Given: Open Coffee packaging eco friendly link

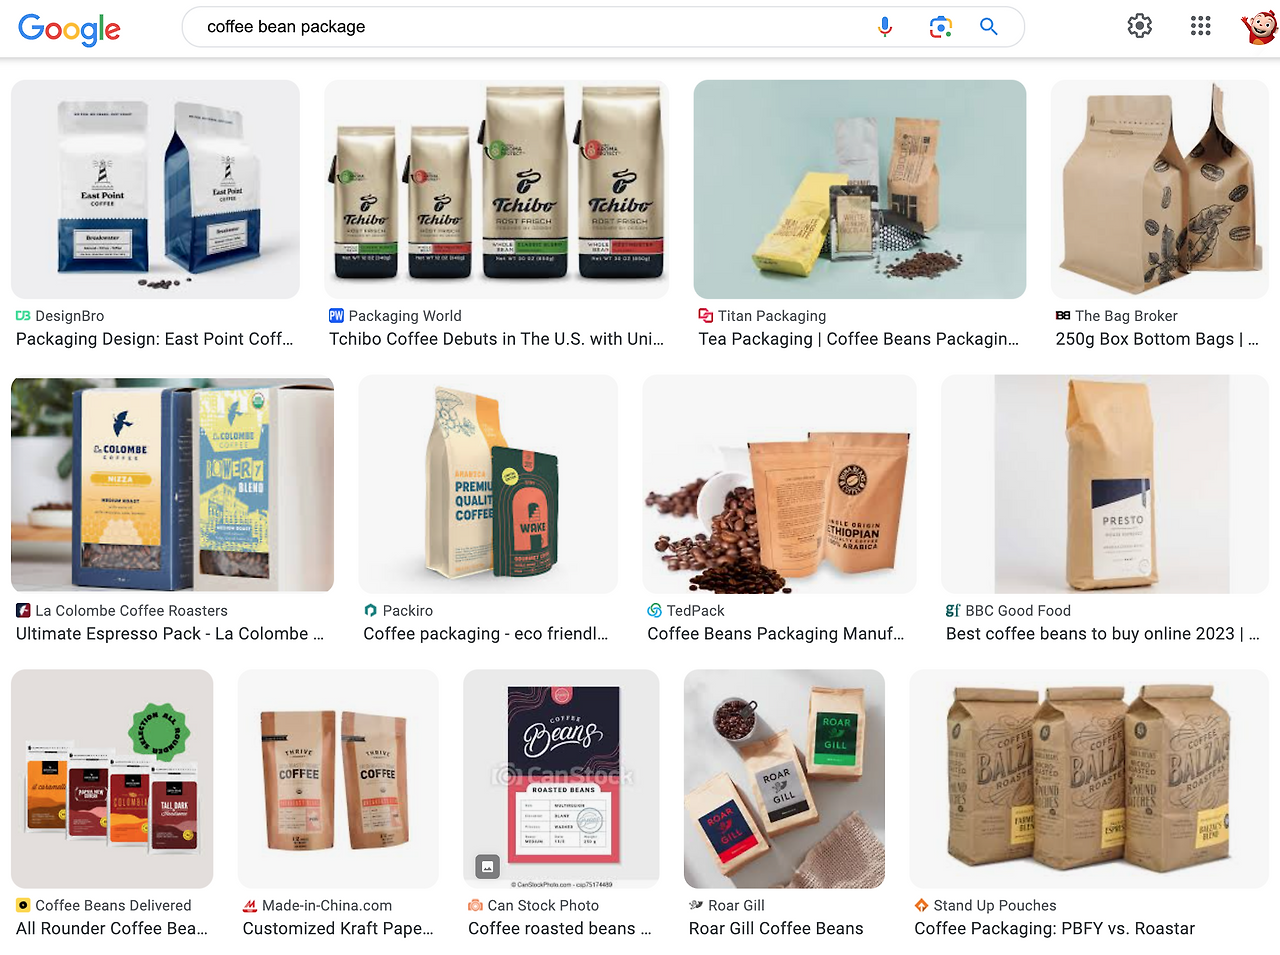Looking at the screenshot, I should pos(486,634).
